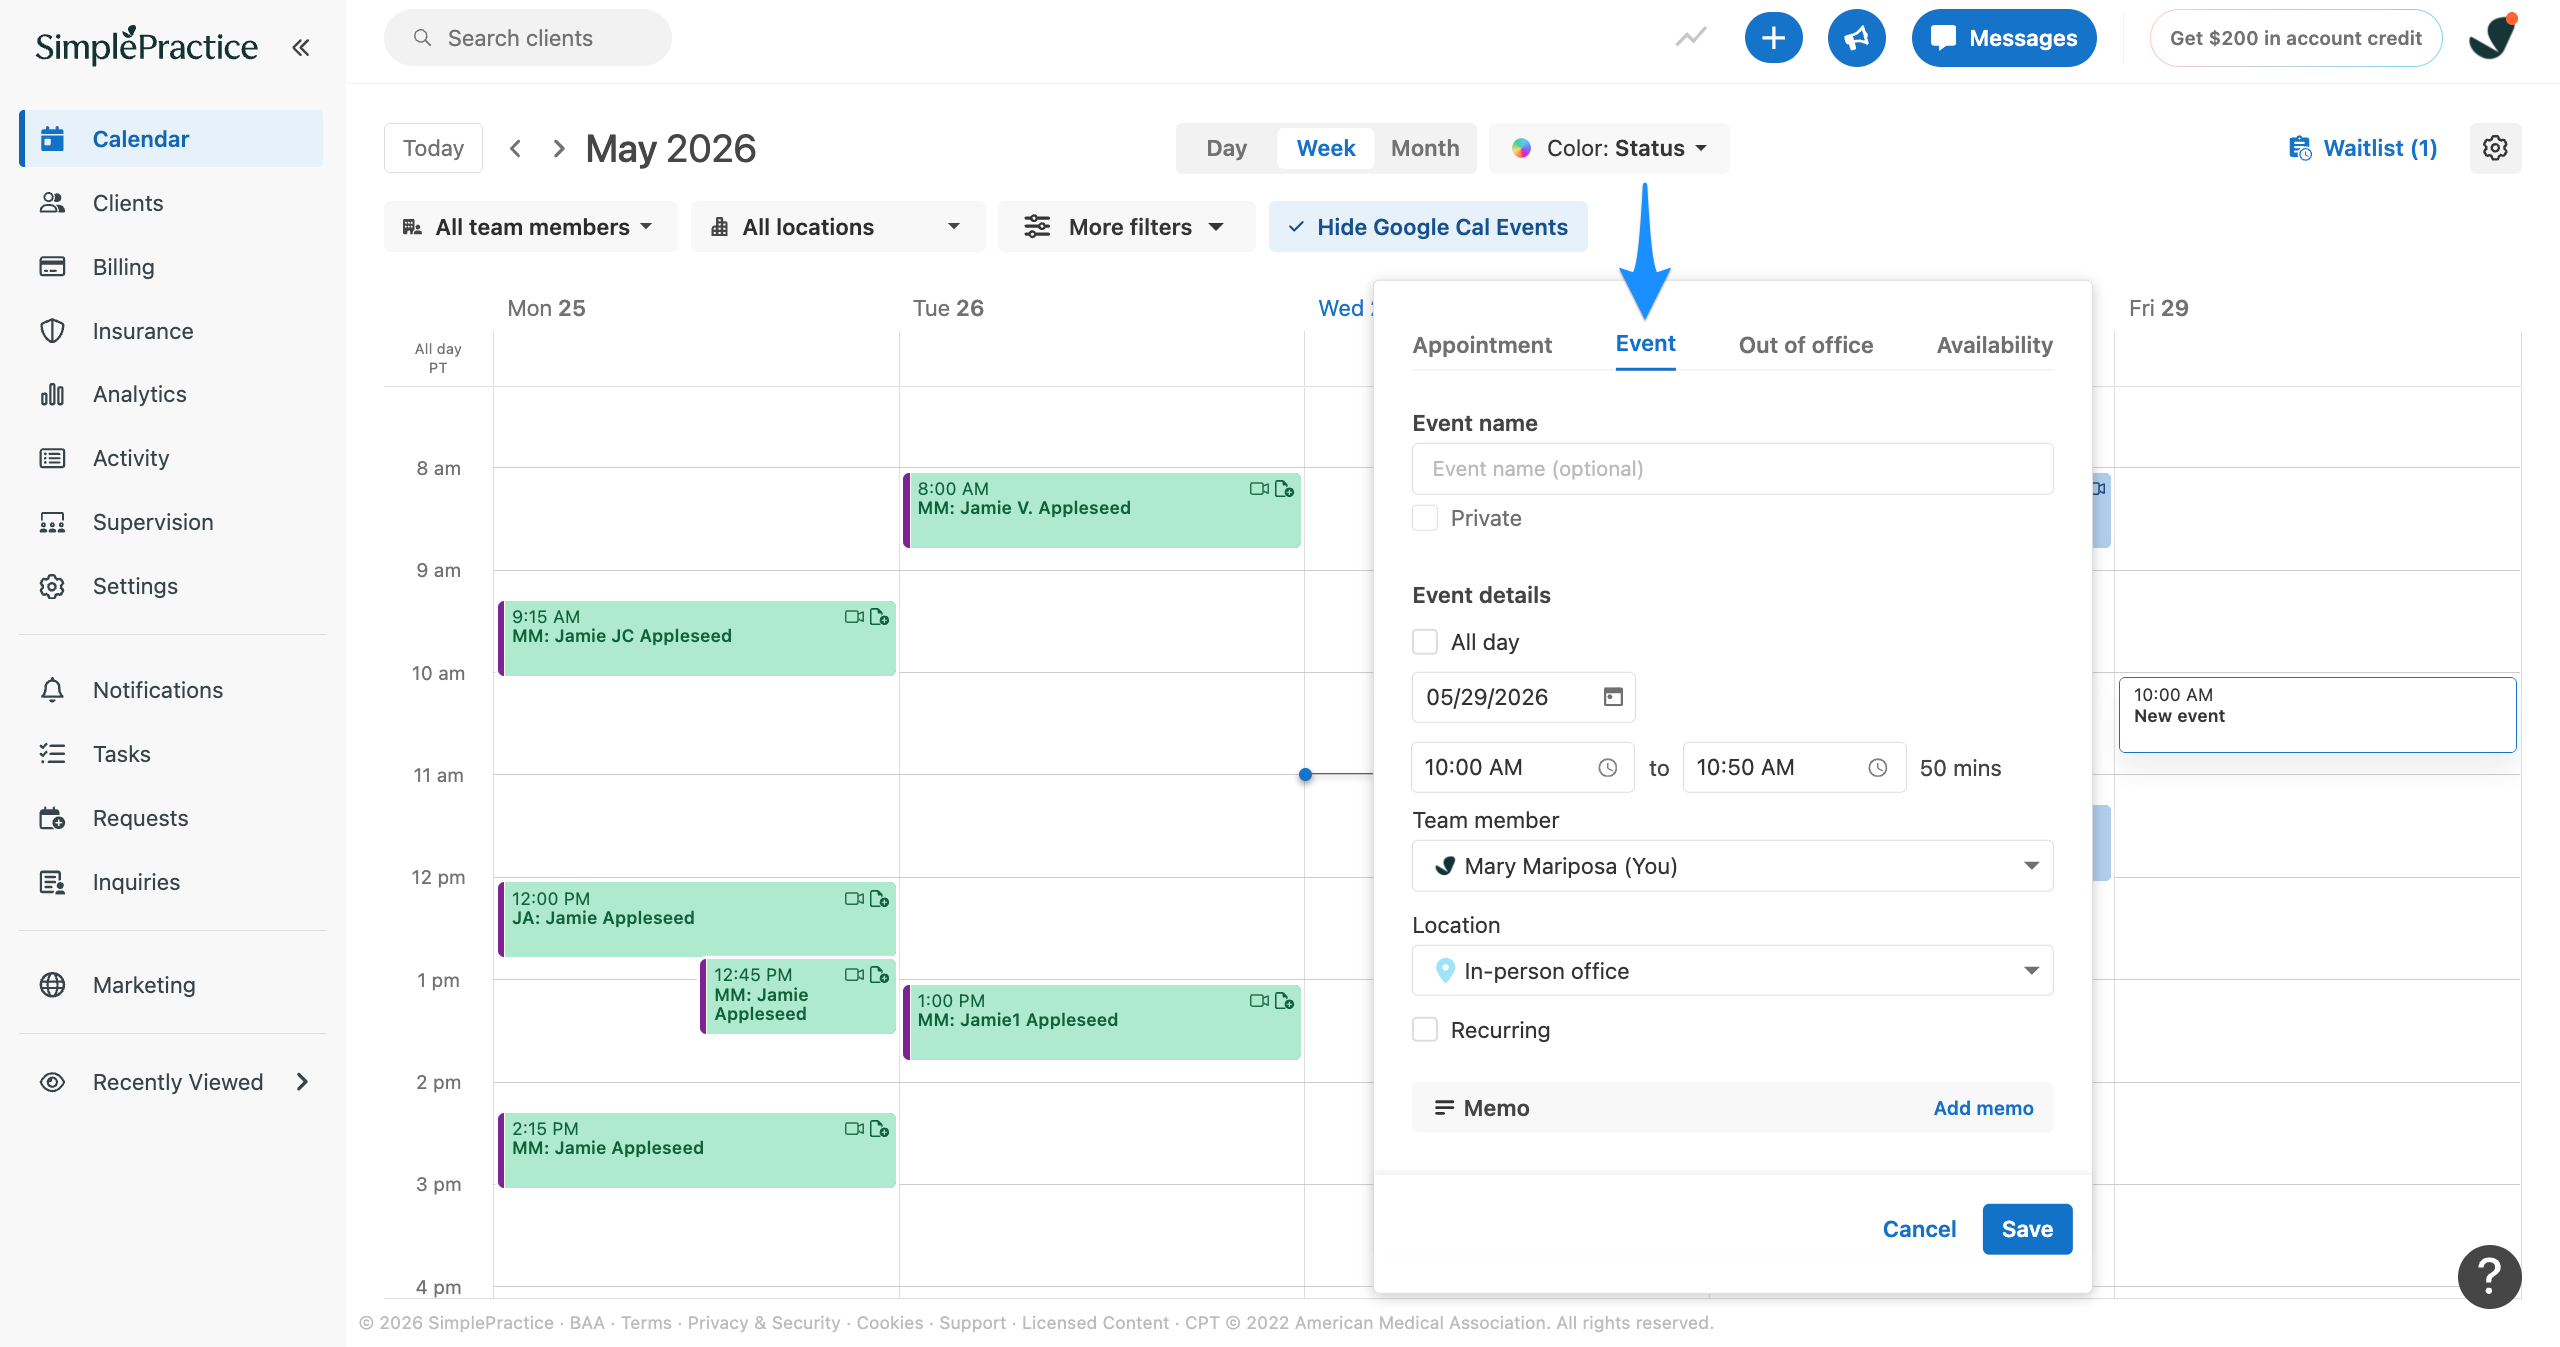Click video icon on 8:00 AM appointment
The image size is (2560, 1347).
1259,489
